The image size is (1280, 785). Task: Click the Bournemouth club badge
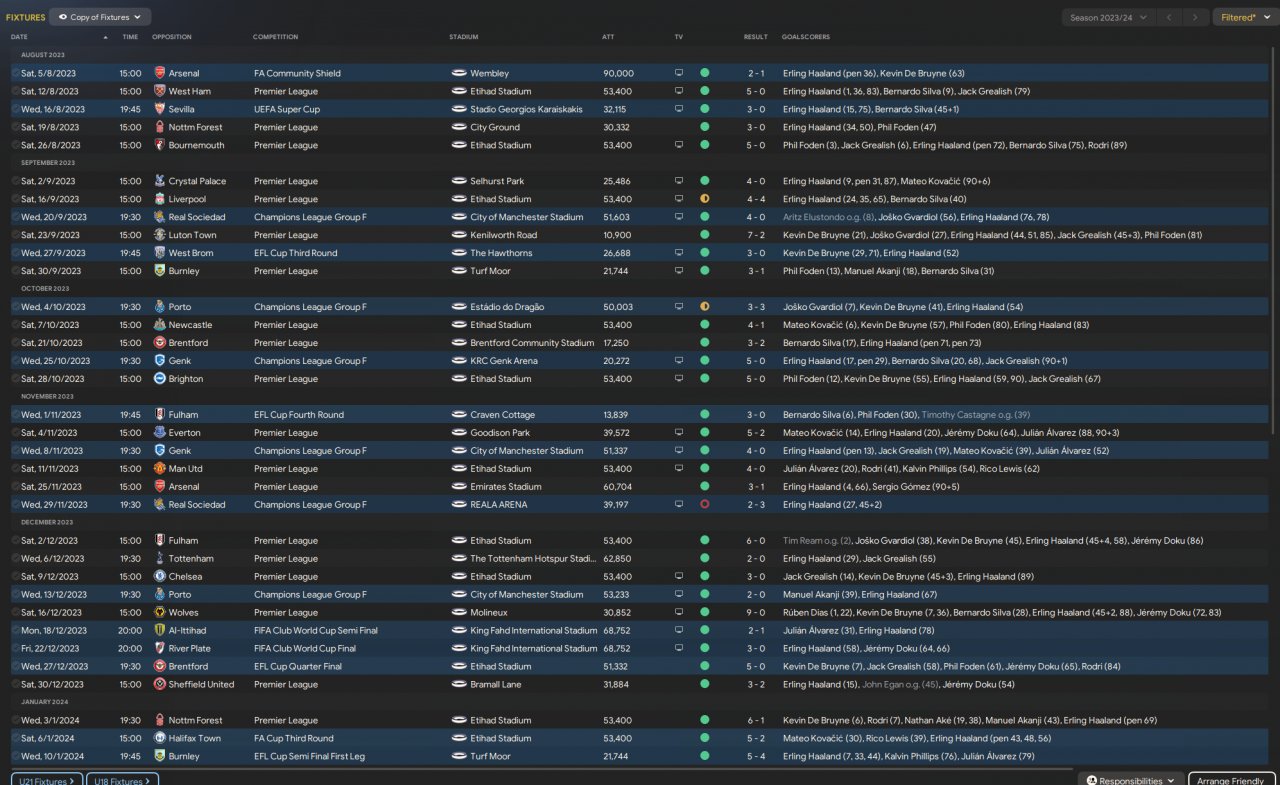(x=160, y=145)
